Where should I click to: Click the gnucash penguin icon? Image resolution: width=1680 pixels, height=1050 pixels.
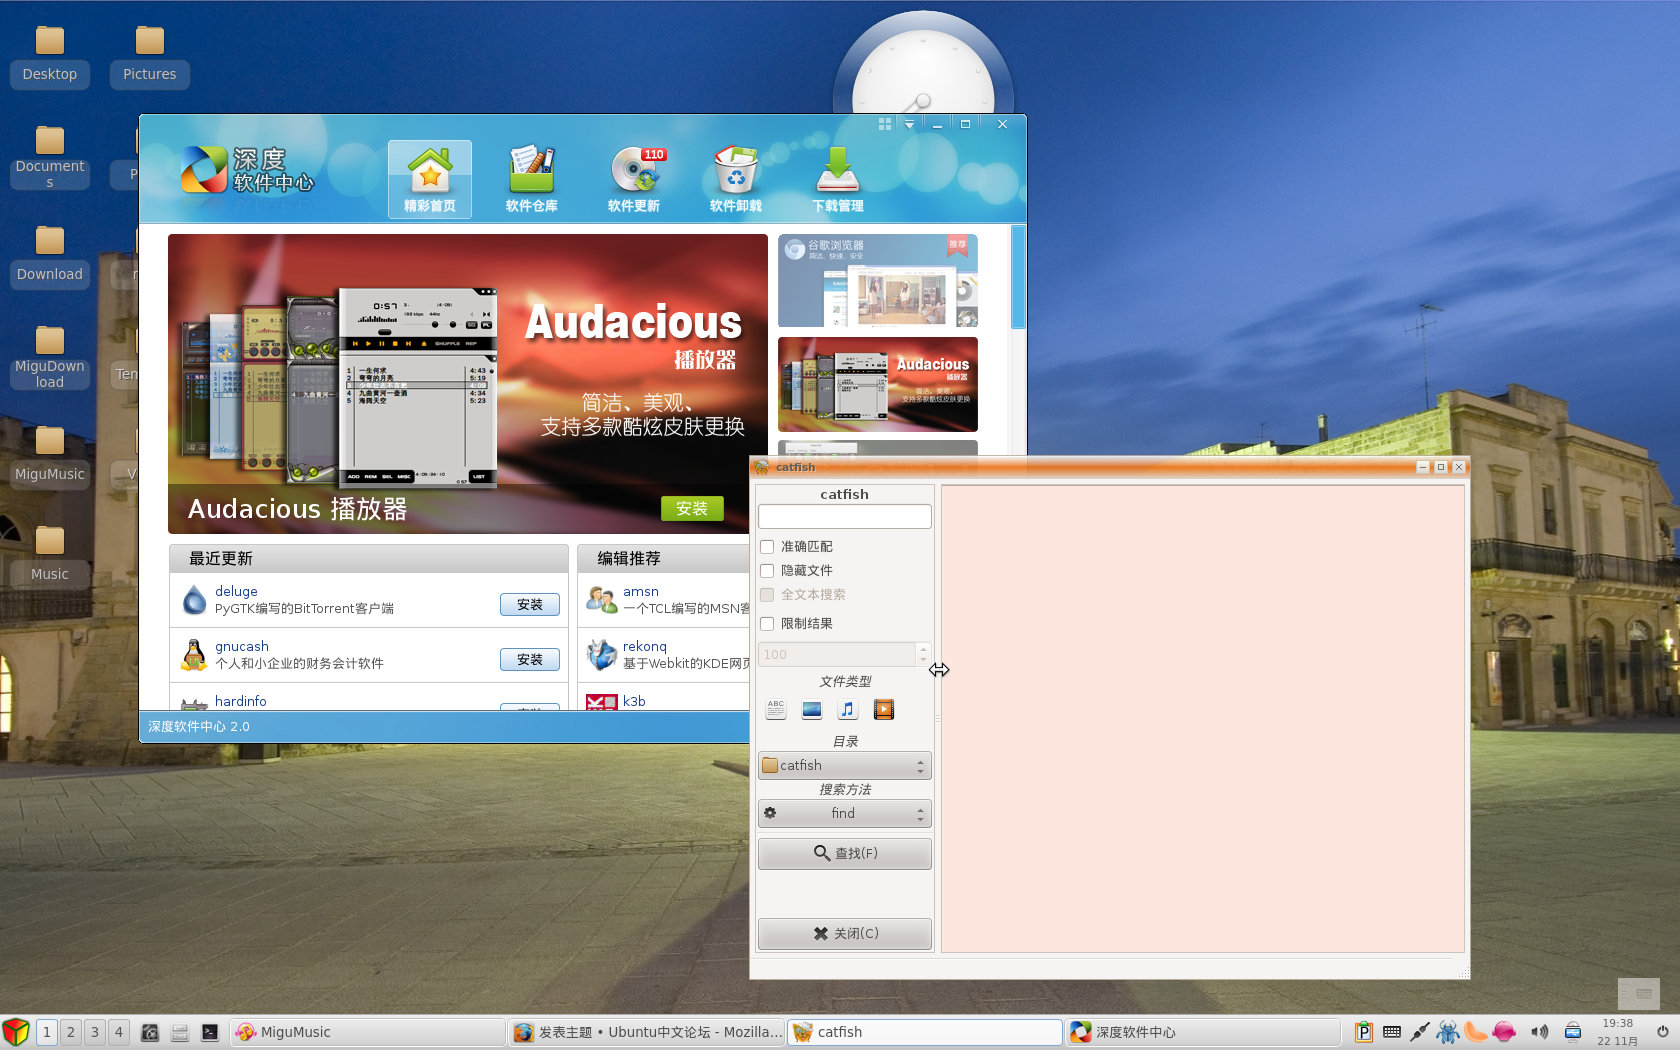[x=194, y=655]
